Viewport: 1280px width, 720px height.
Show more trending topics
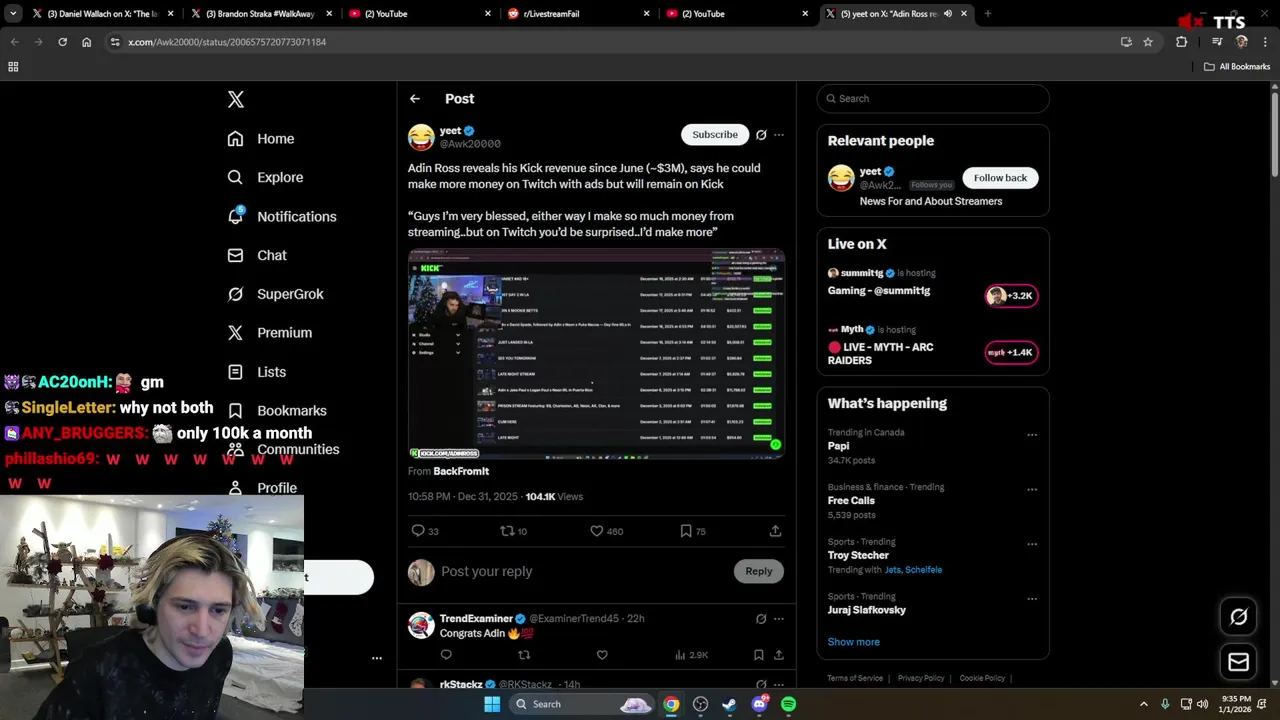click(x=854, y=642)
